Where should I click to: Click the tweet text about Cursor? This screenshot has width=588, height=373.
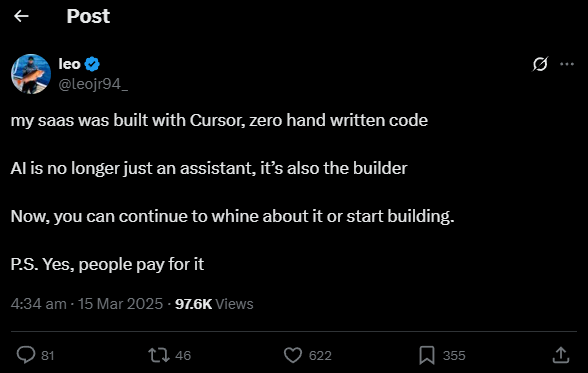[219, 120]
